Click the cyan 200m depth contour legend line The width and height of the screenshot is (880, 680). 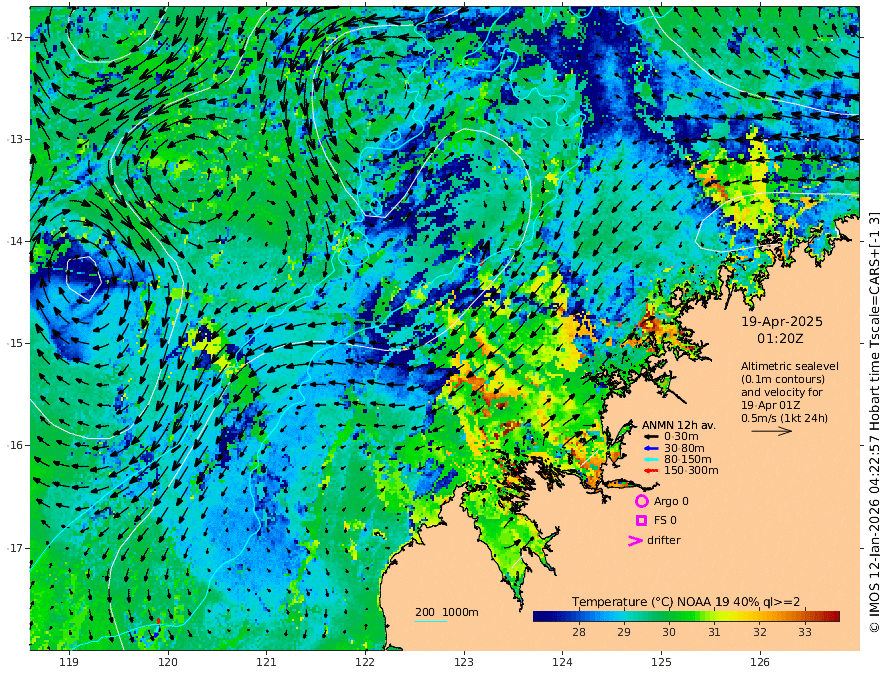(x=430, y=621)
